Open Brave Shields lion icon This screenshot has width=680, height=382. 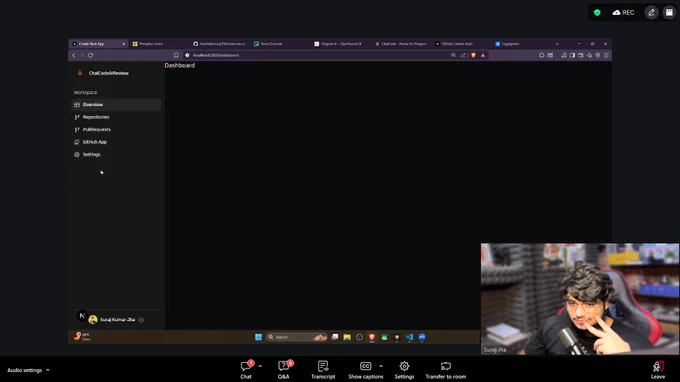473,55
